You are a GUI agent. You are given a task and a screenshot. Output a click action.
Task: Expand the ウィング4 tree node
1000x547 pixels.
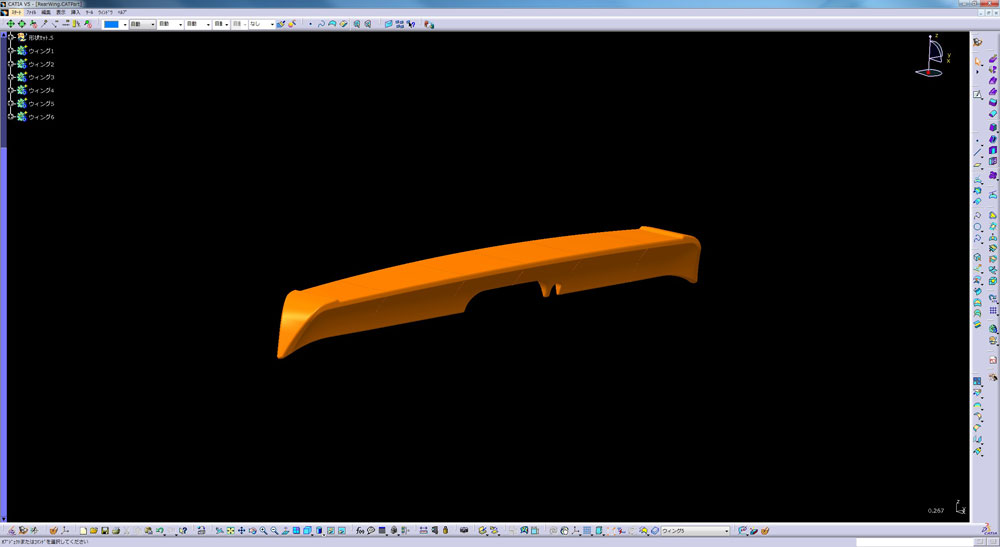click(x=11, y=91)
